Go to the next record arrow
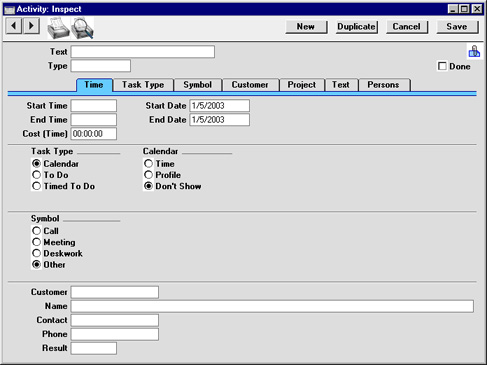The width and height of the screenshot is (487, 365). [31, 26]
